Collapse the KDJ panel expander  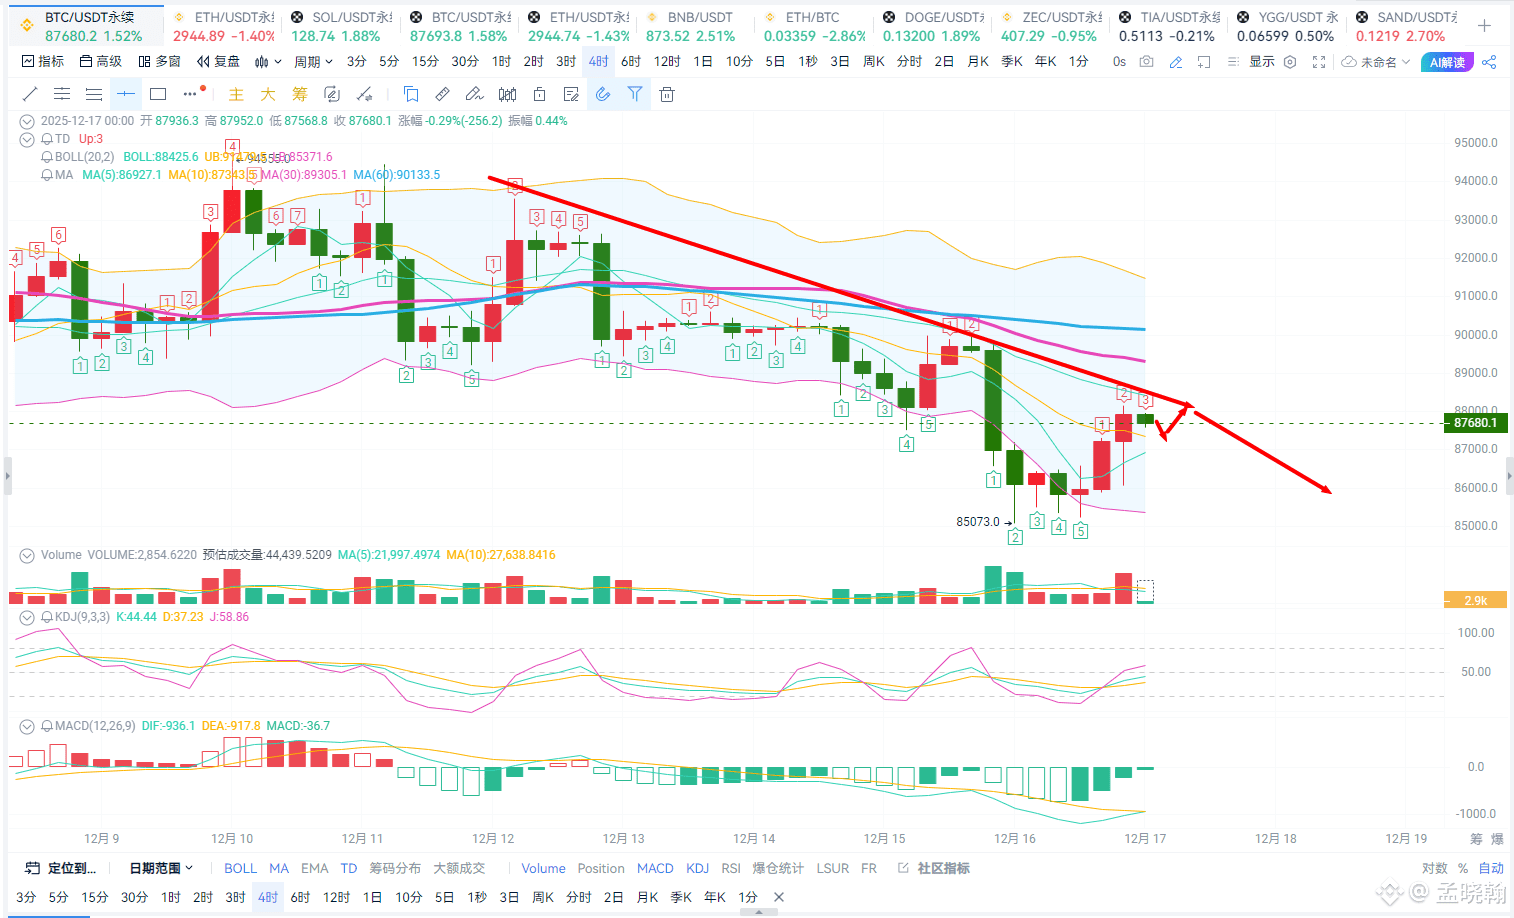[27, 617]
